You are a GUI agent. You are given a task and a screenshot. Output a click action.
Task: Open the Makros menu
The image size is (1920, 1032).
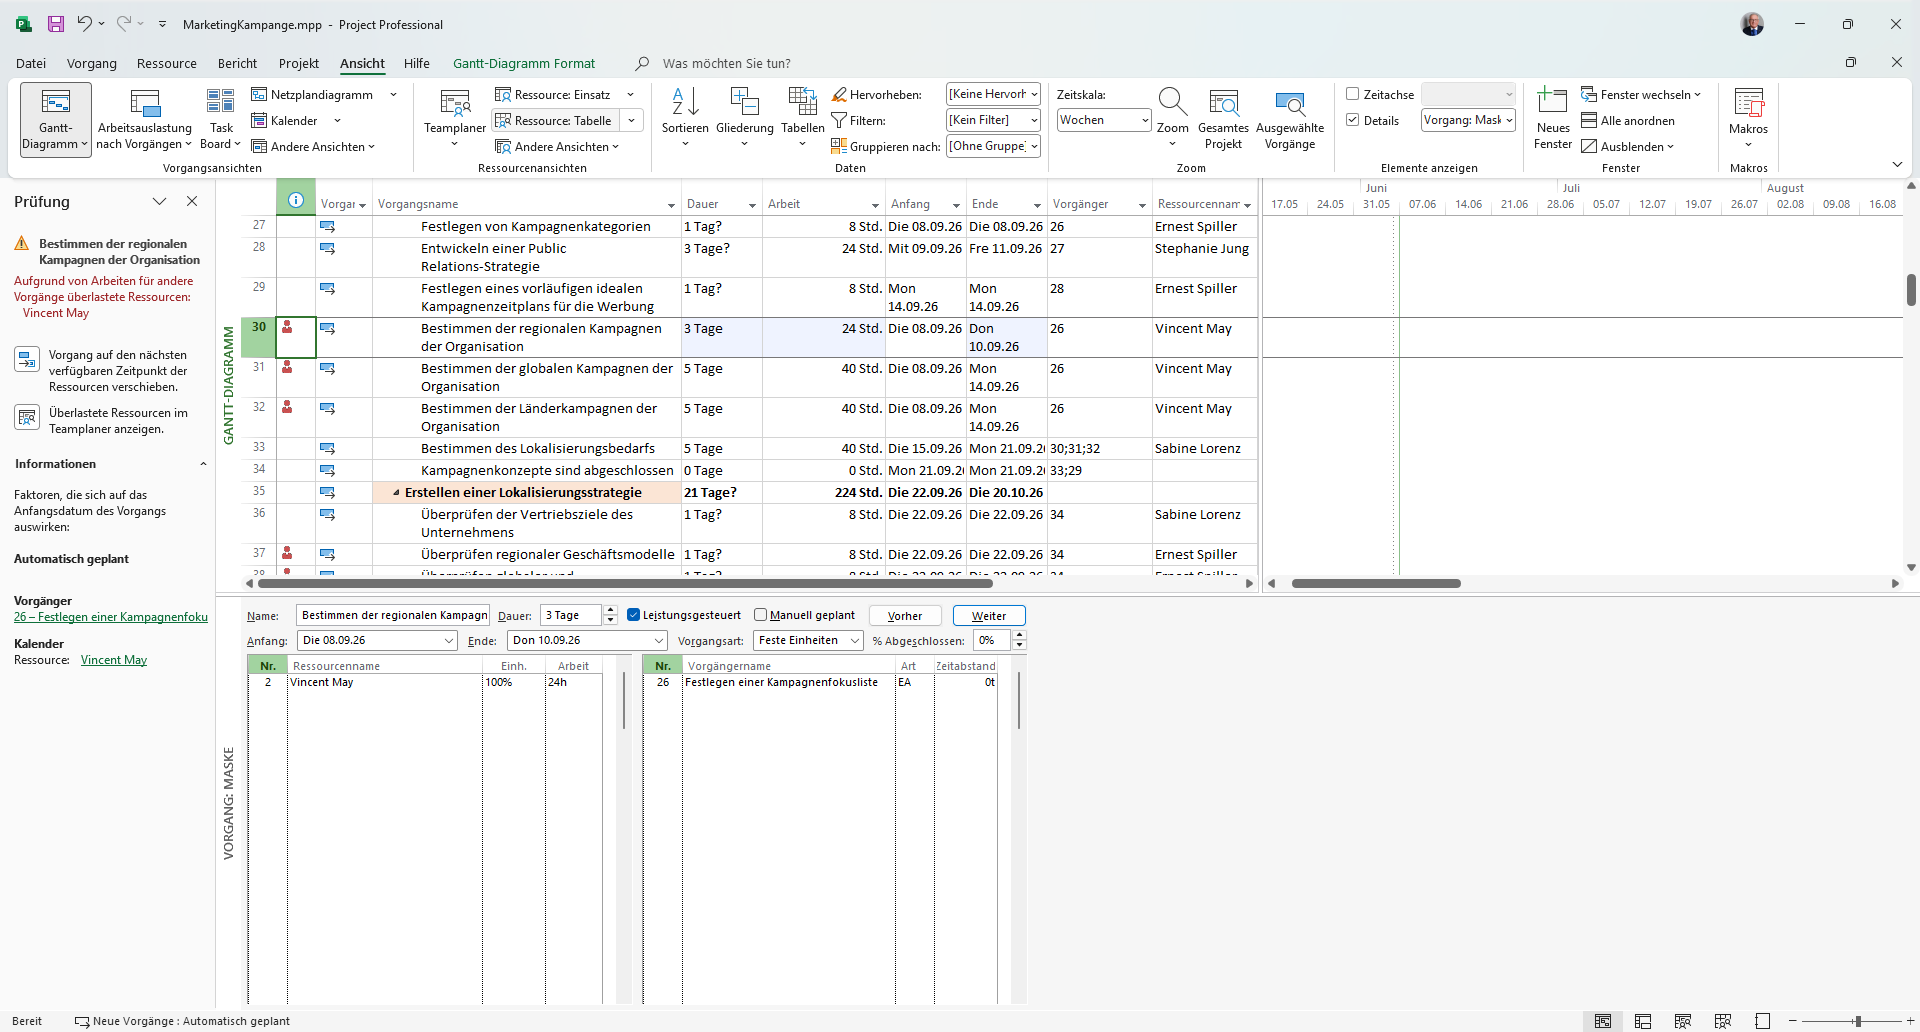(1748, 119)
